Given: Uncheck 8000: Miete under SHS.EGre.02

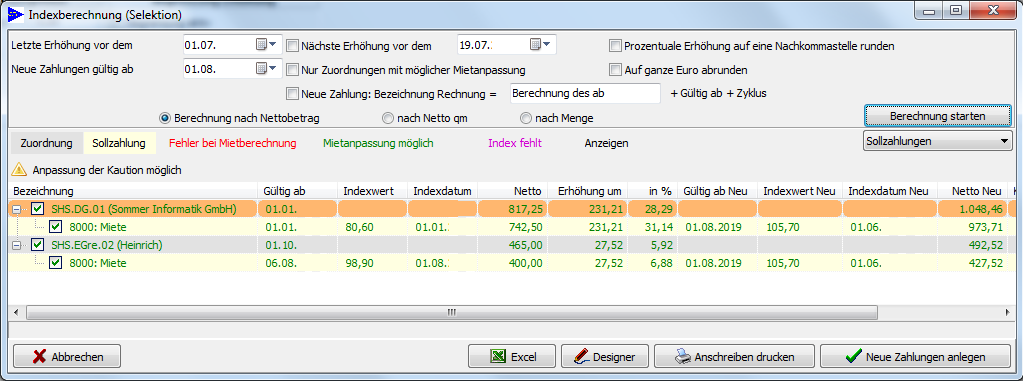Looking at the screenshot, I should pos(55,262).
